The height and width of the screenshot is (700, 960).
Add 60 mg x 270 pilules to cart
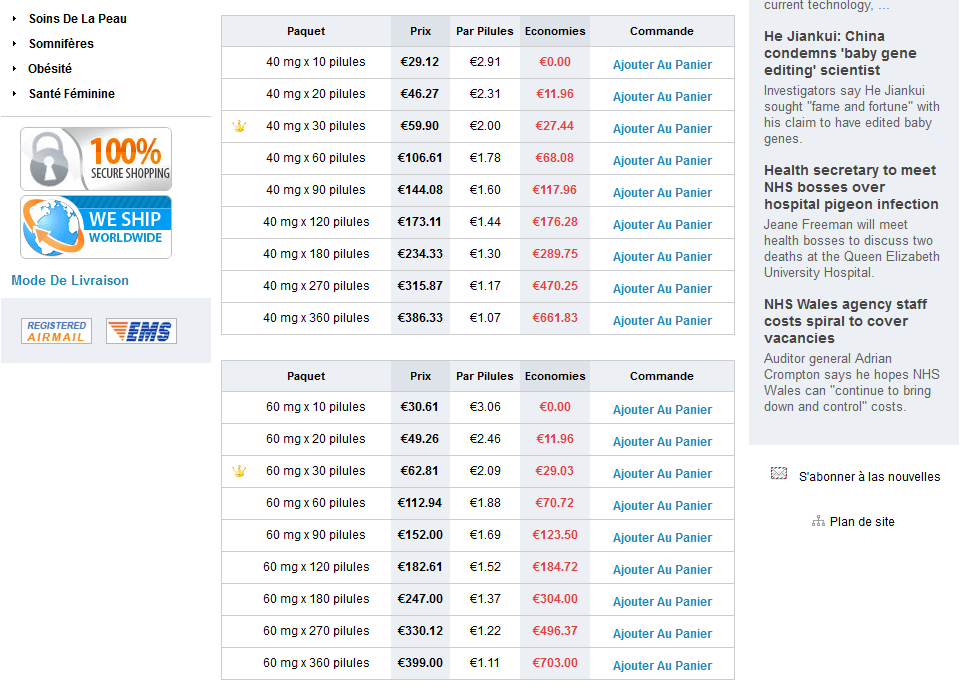point(662,634)
